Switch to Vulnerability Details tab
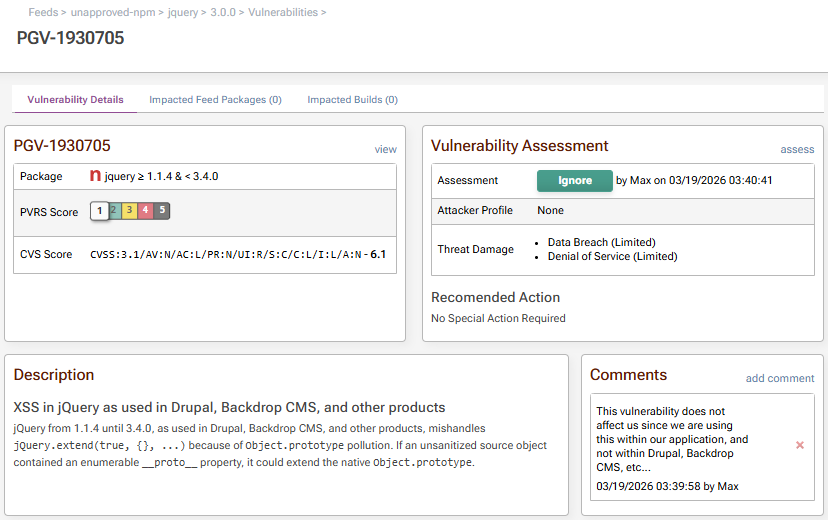The width and height of the screenshot is (828, 520). click(x=76, y=100)
